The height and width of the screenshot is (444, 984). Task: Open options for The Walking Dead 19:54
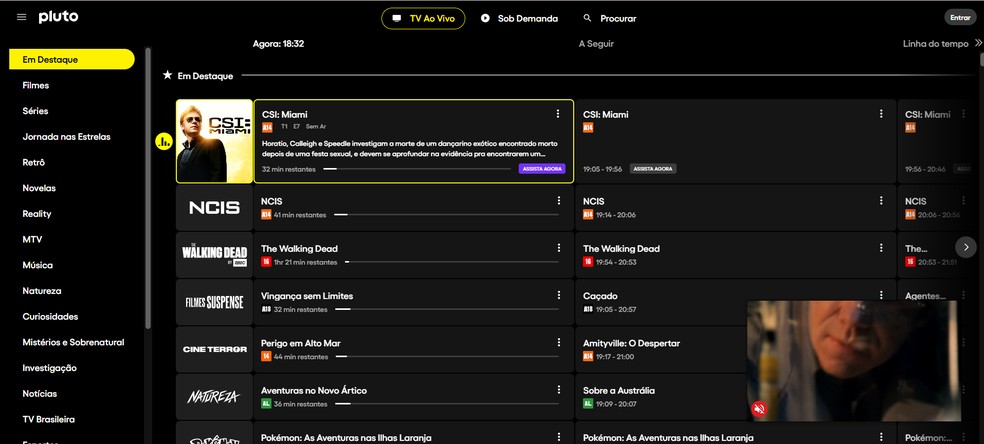(x=881, y=248)
